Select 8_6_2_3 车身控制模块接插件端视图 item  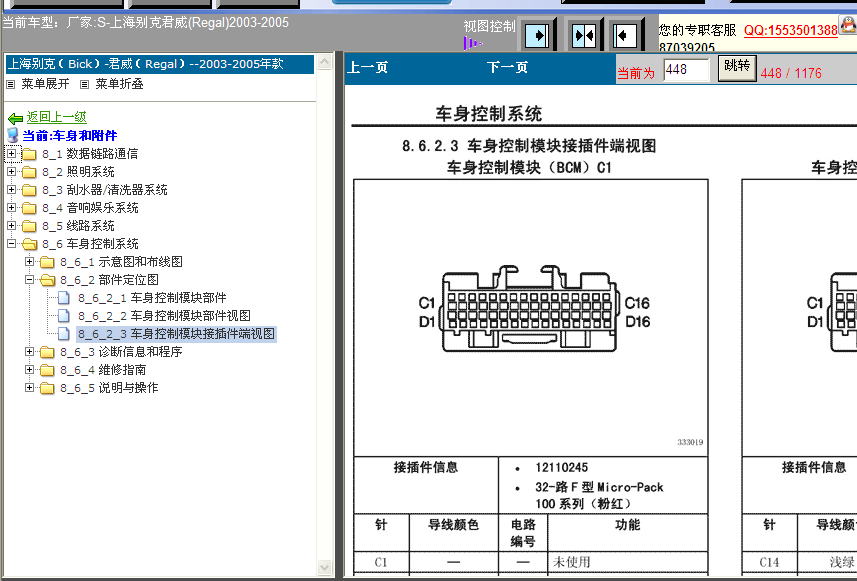pos(177,334)
